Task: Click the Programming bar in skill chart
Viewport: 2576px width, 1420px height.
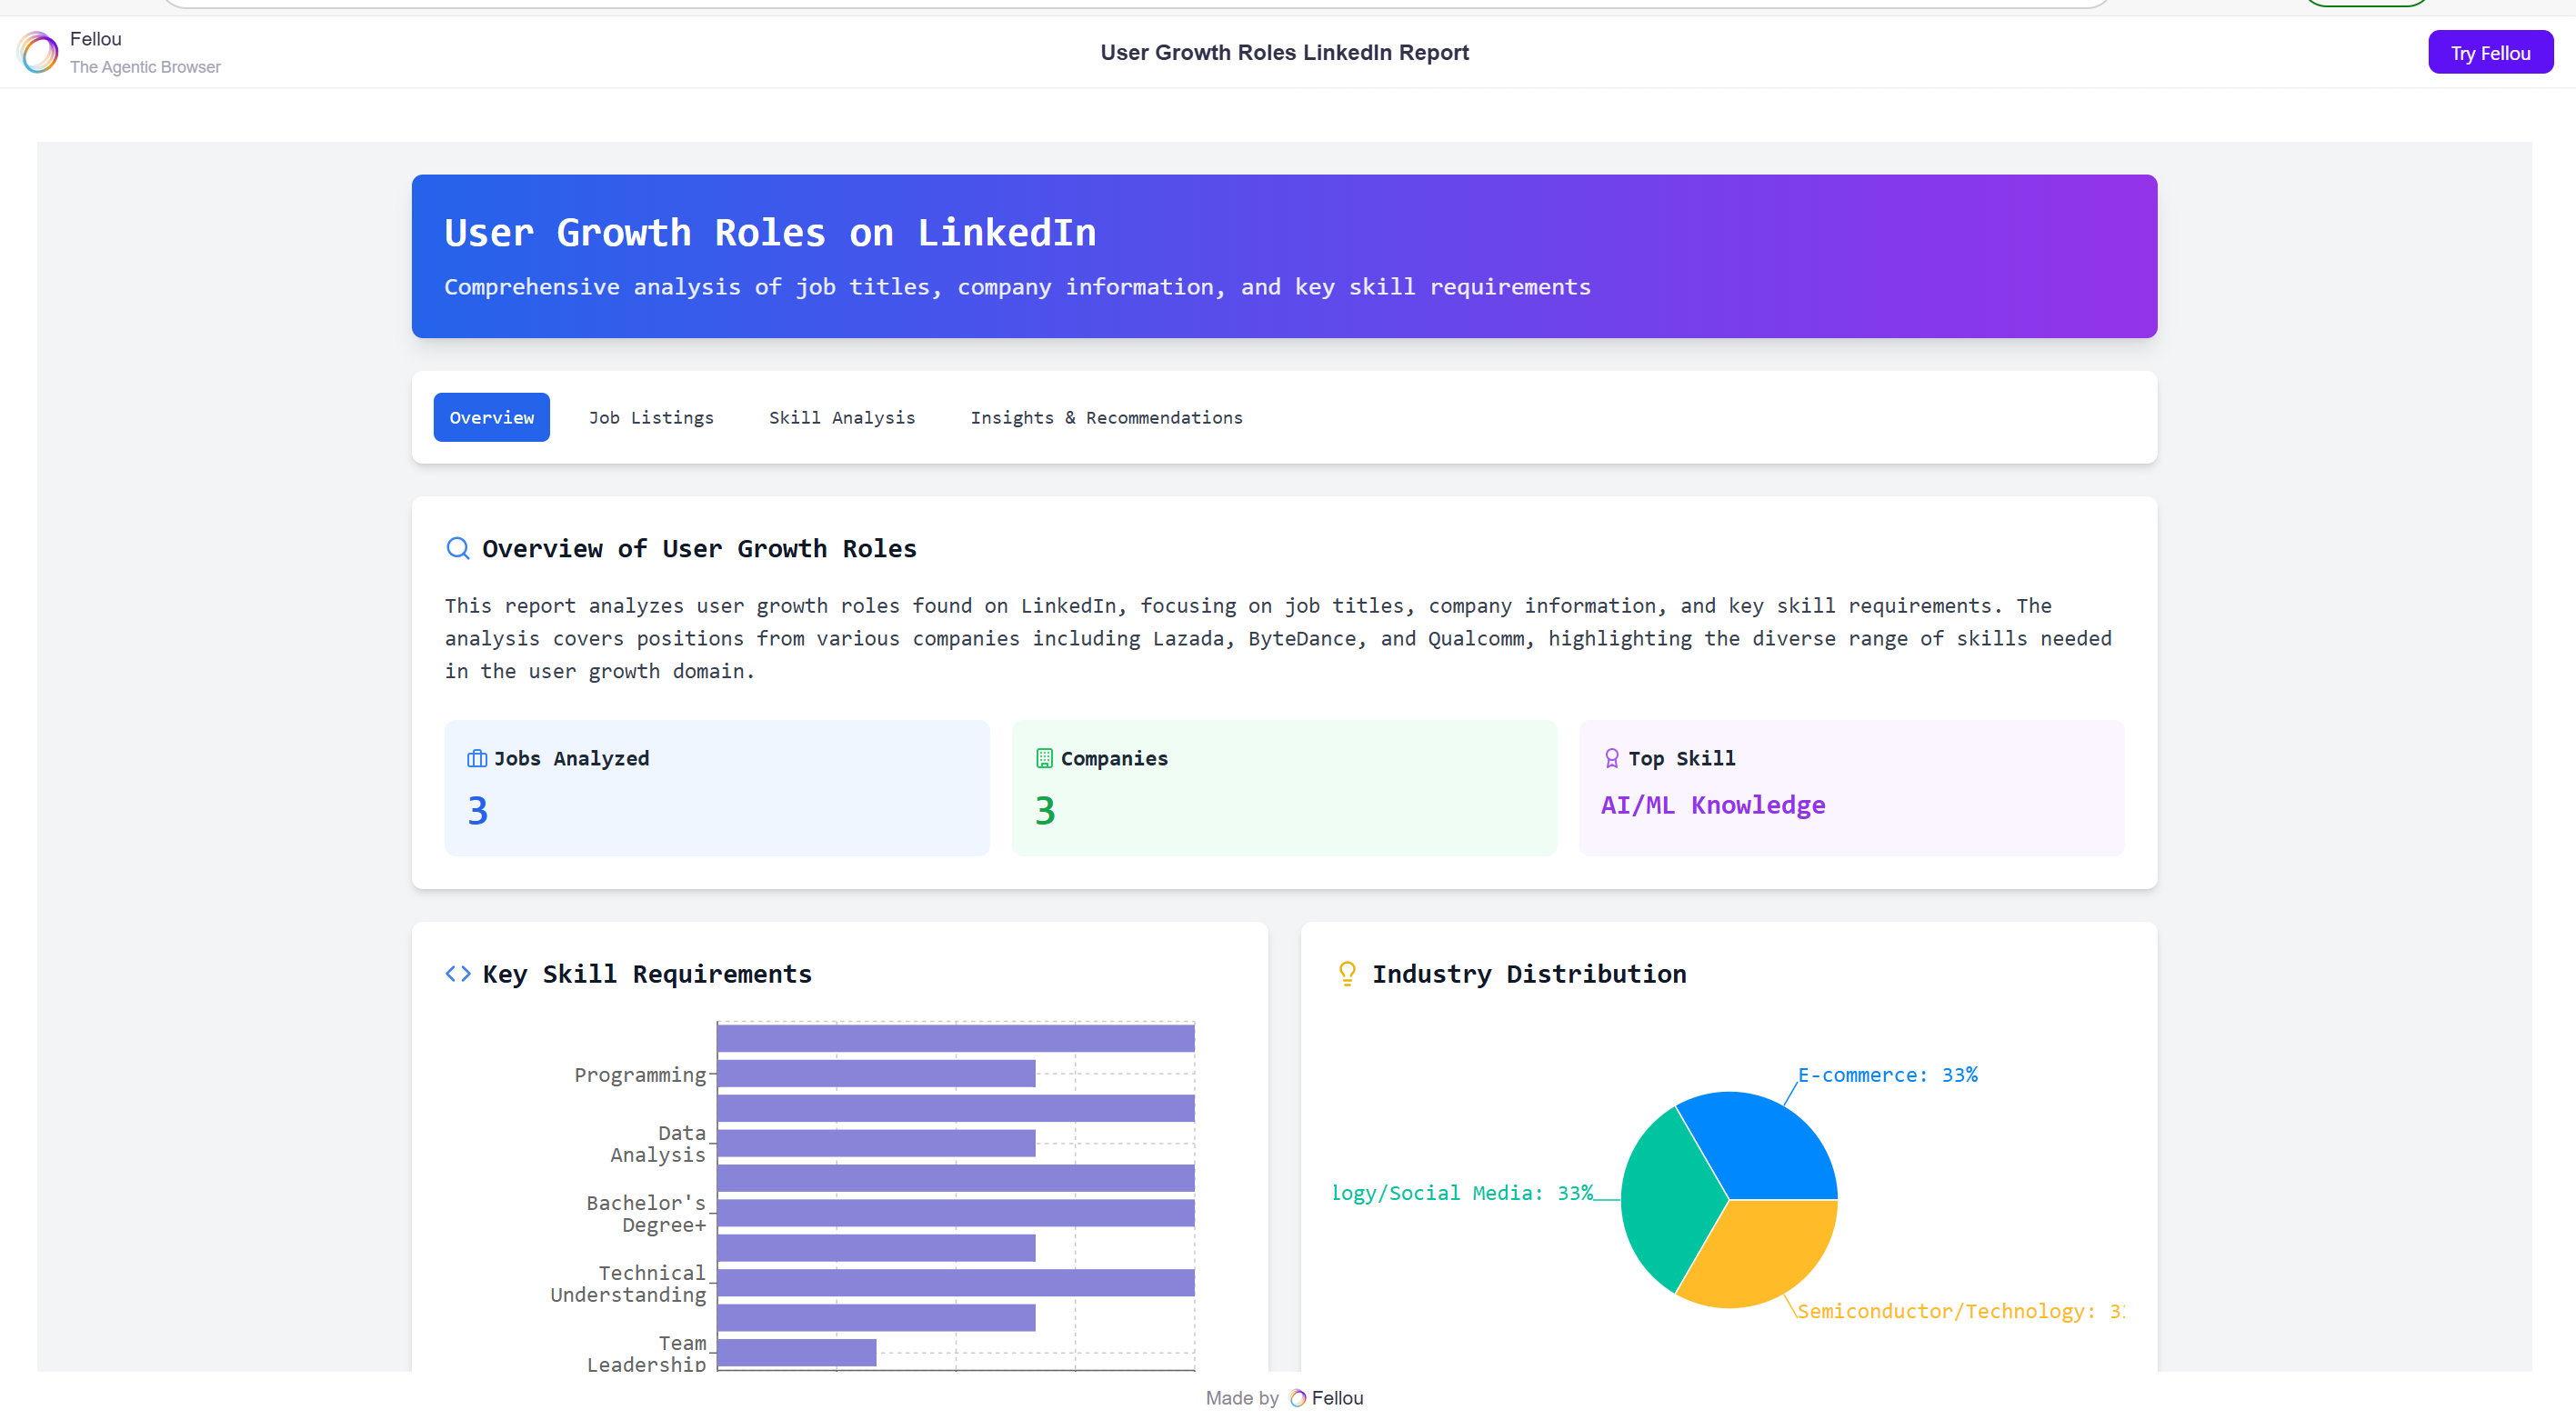Action: (x=876, y=1074)
